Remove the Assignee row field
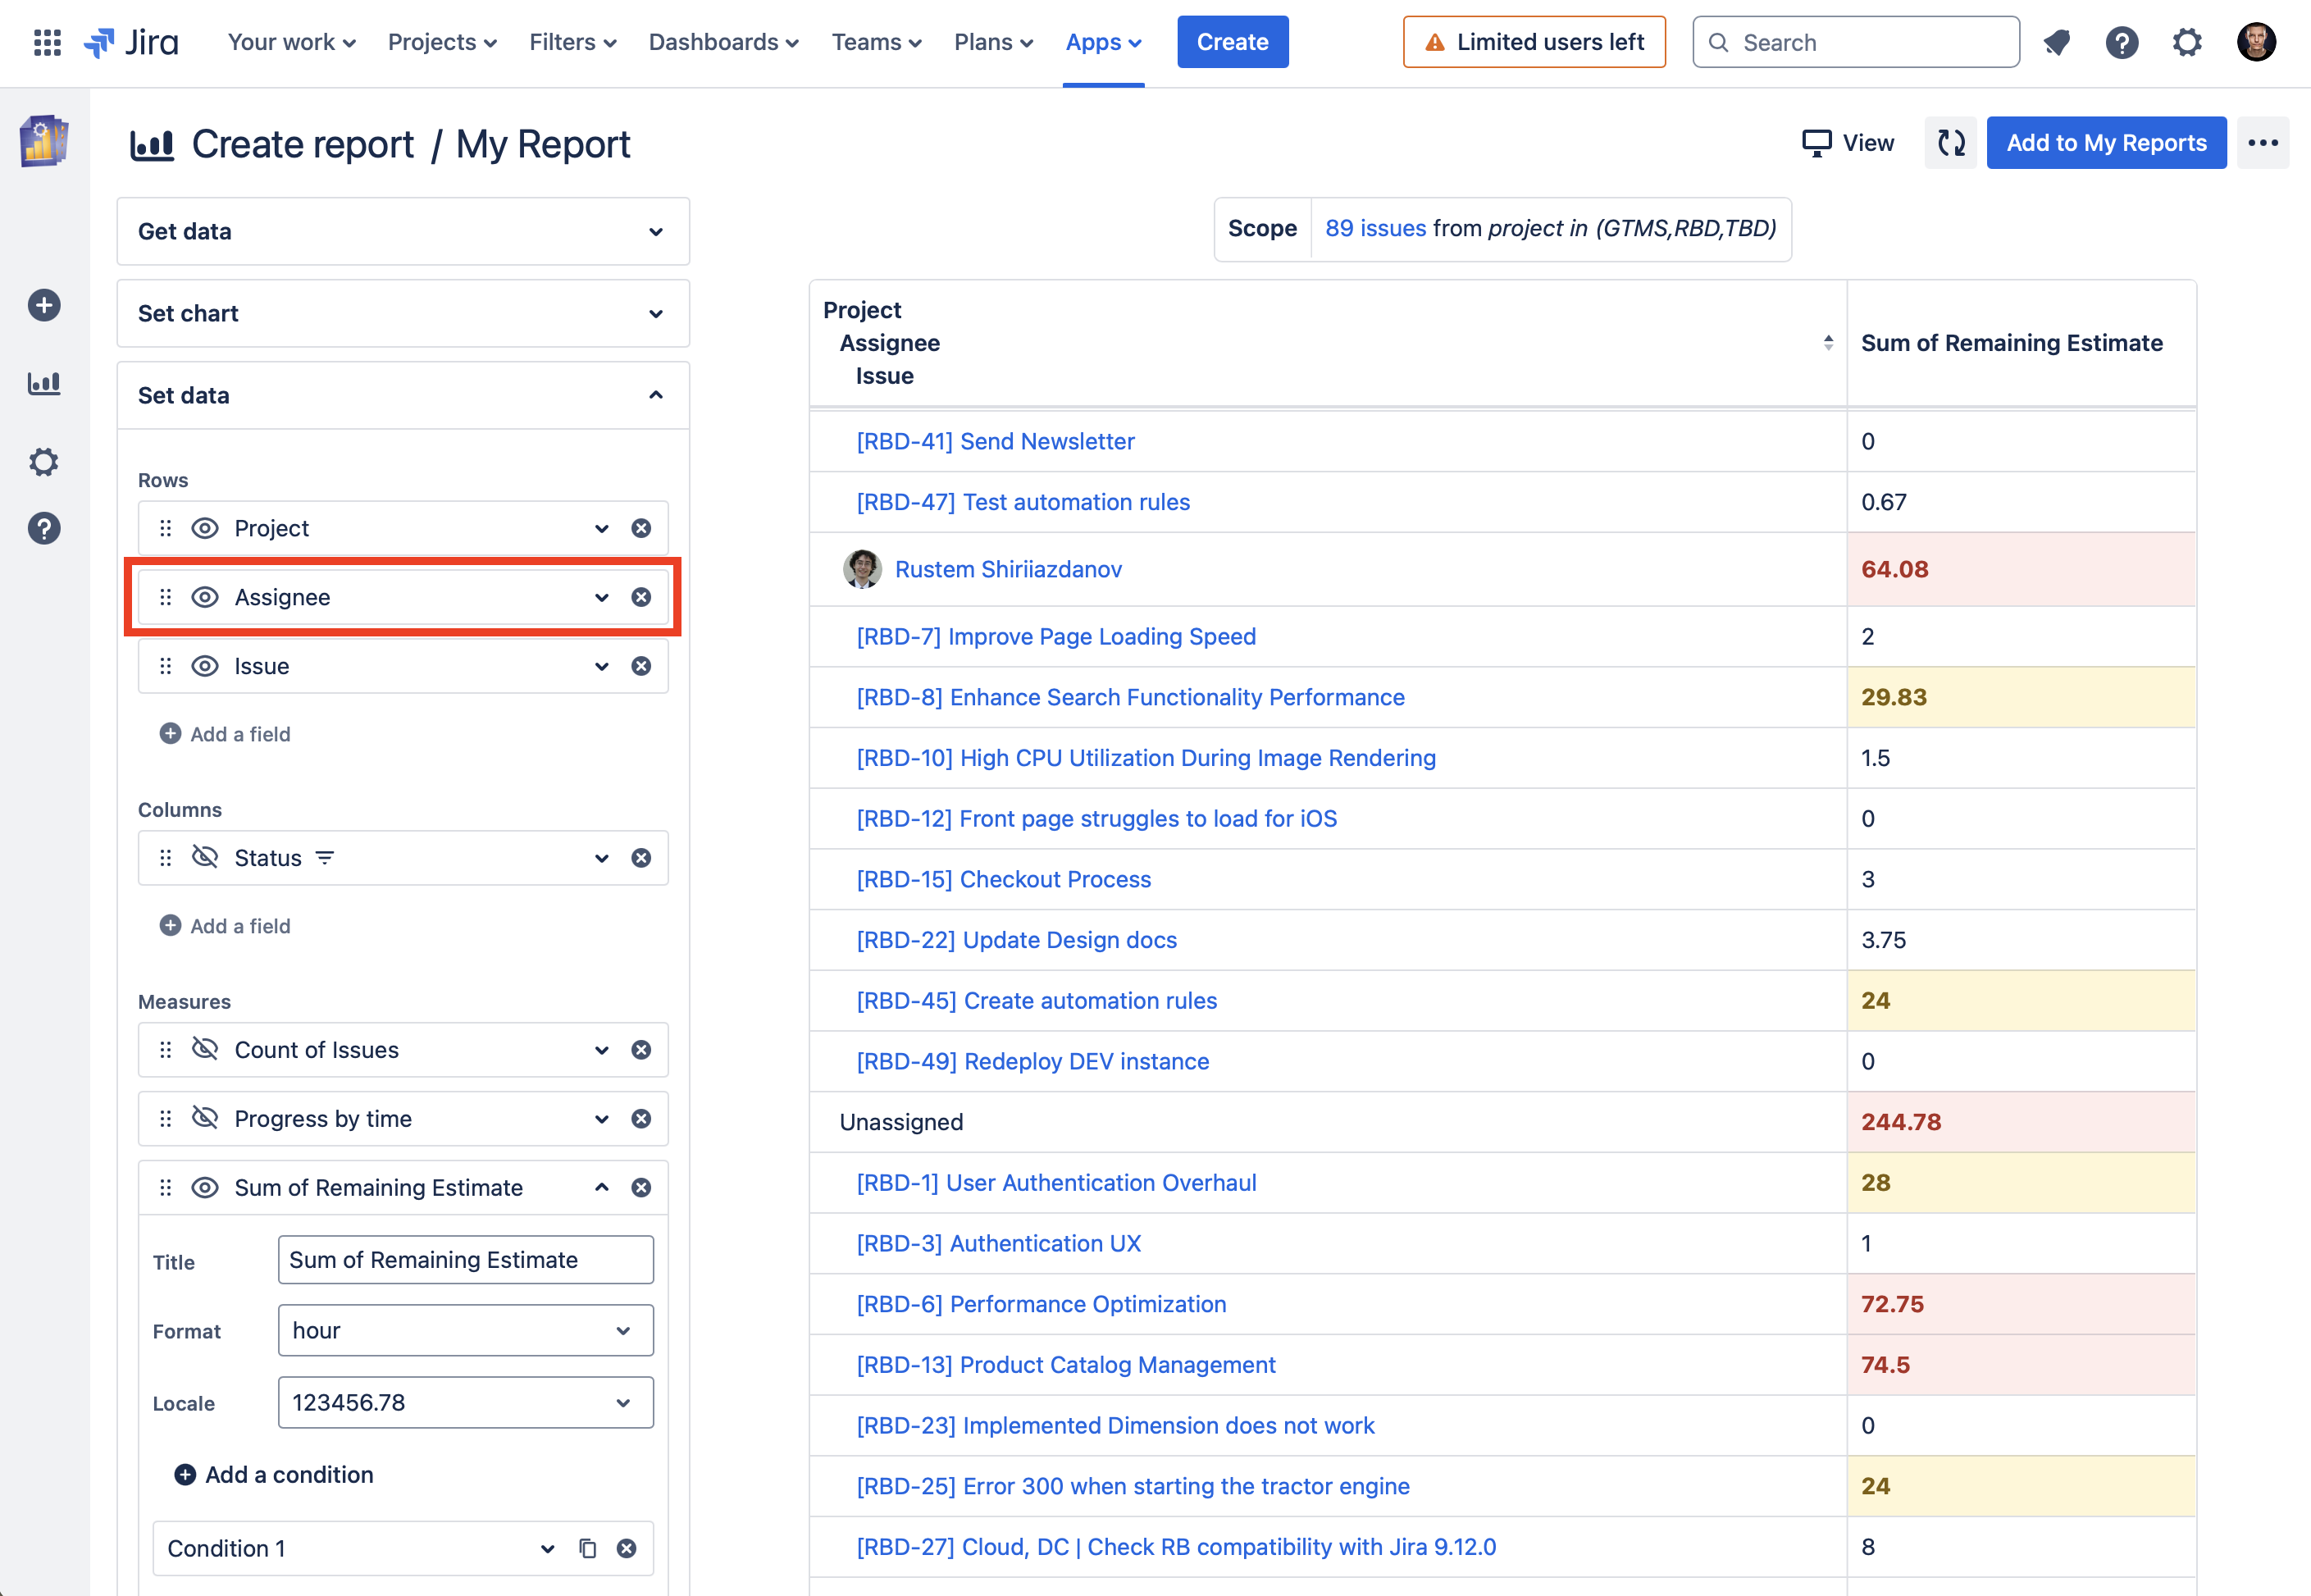This screenshot has height=1596, width=2311. [x=641, y=597]
